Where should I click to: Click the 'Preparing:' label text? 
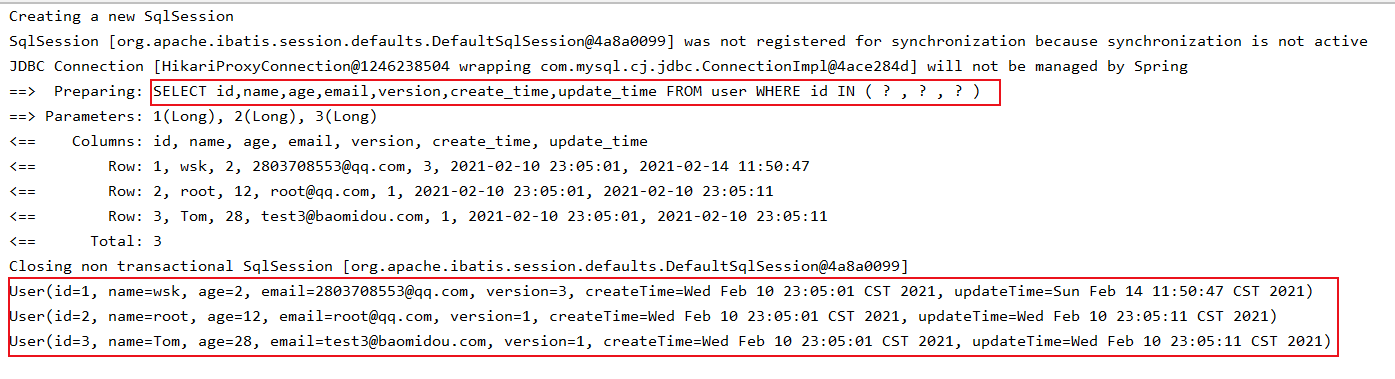(x=99, y=91)
